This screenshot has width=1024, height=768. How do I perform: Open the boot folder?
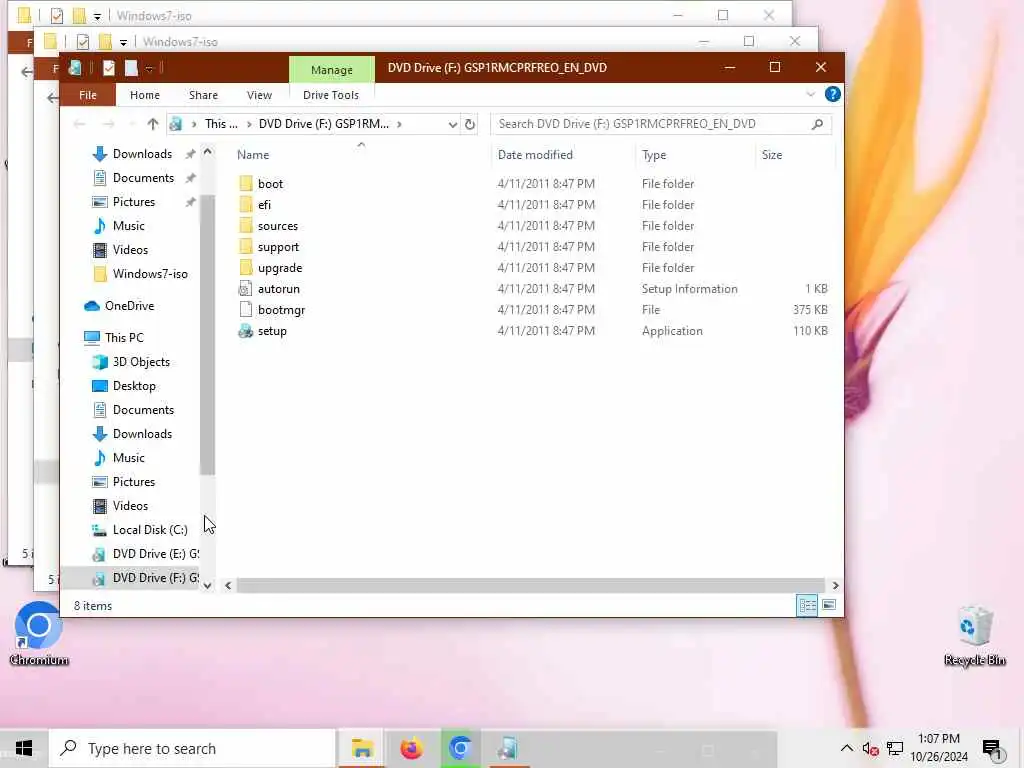(x=270, y=184)
